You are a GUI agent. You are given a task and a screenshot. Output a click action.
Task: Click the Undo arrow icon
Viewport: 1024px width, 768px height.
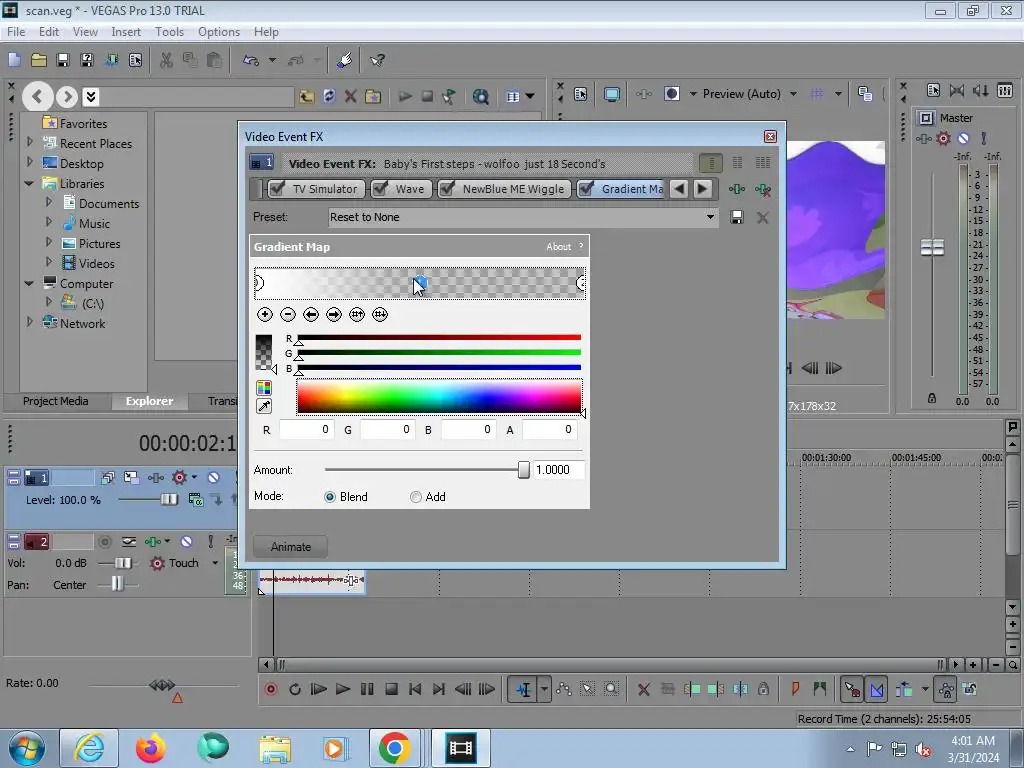(251, 61)
